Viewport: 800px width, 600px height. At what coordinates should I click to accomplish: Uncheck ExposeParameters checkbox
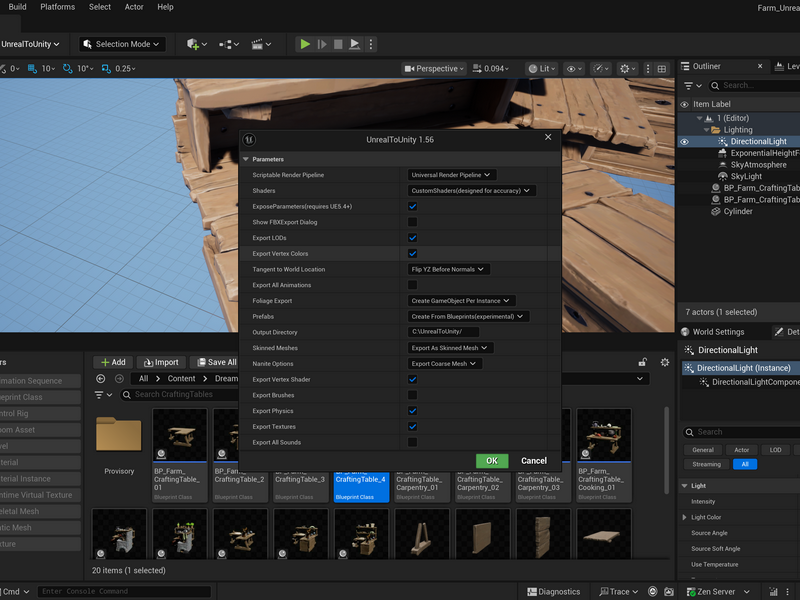(412, 207)
